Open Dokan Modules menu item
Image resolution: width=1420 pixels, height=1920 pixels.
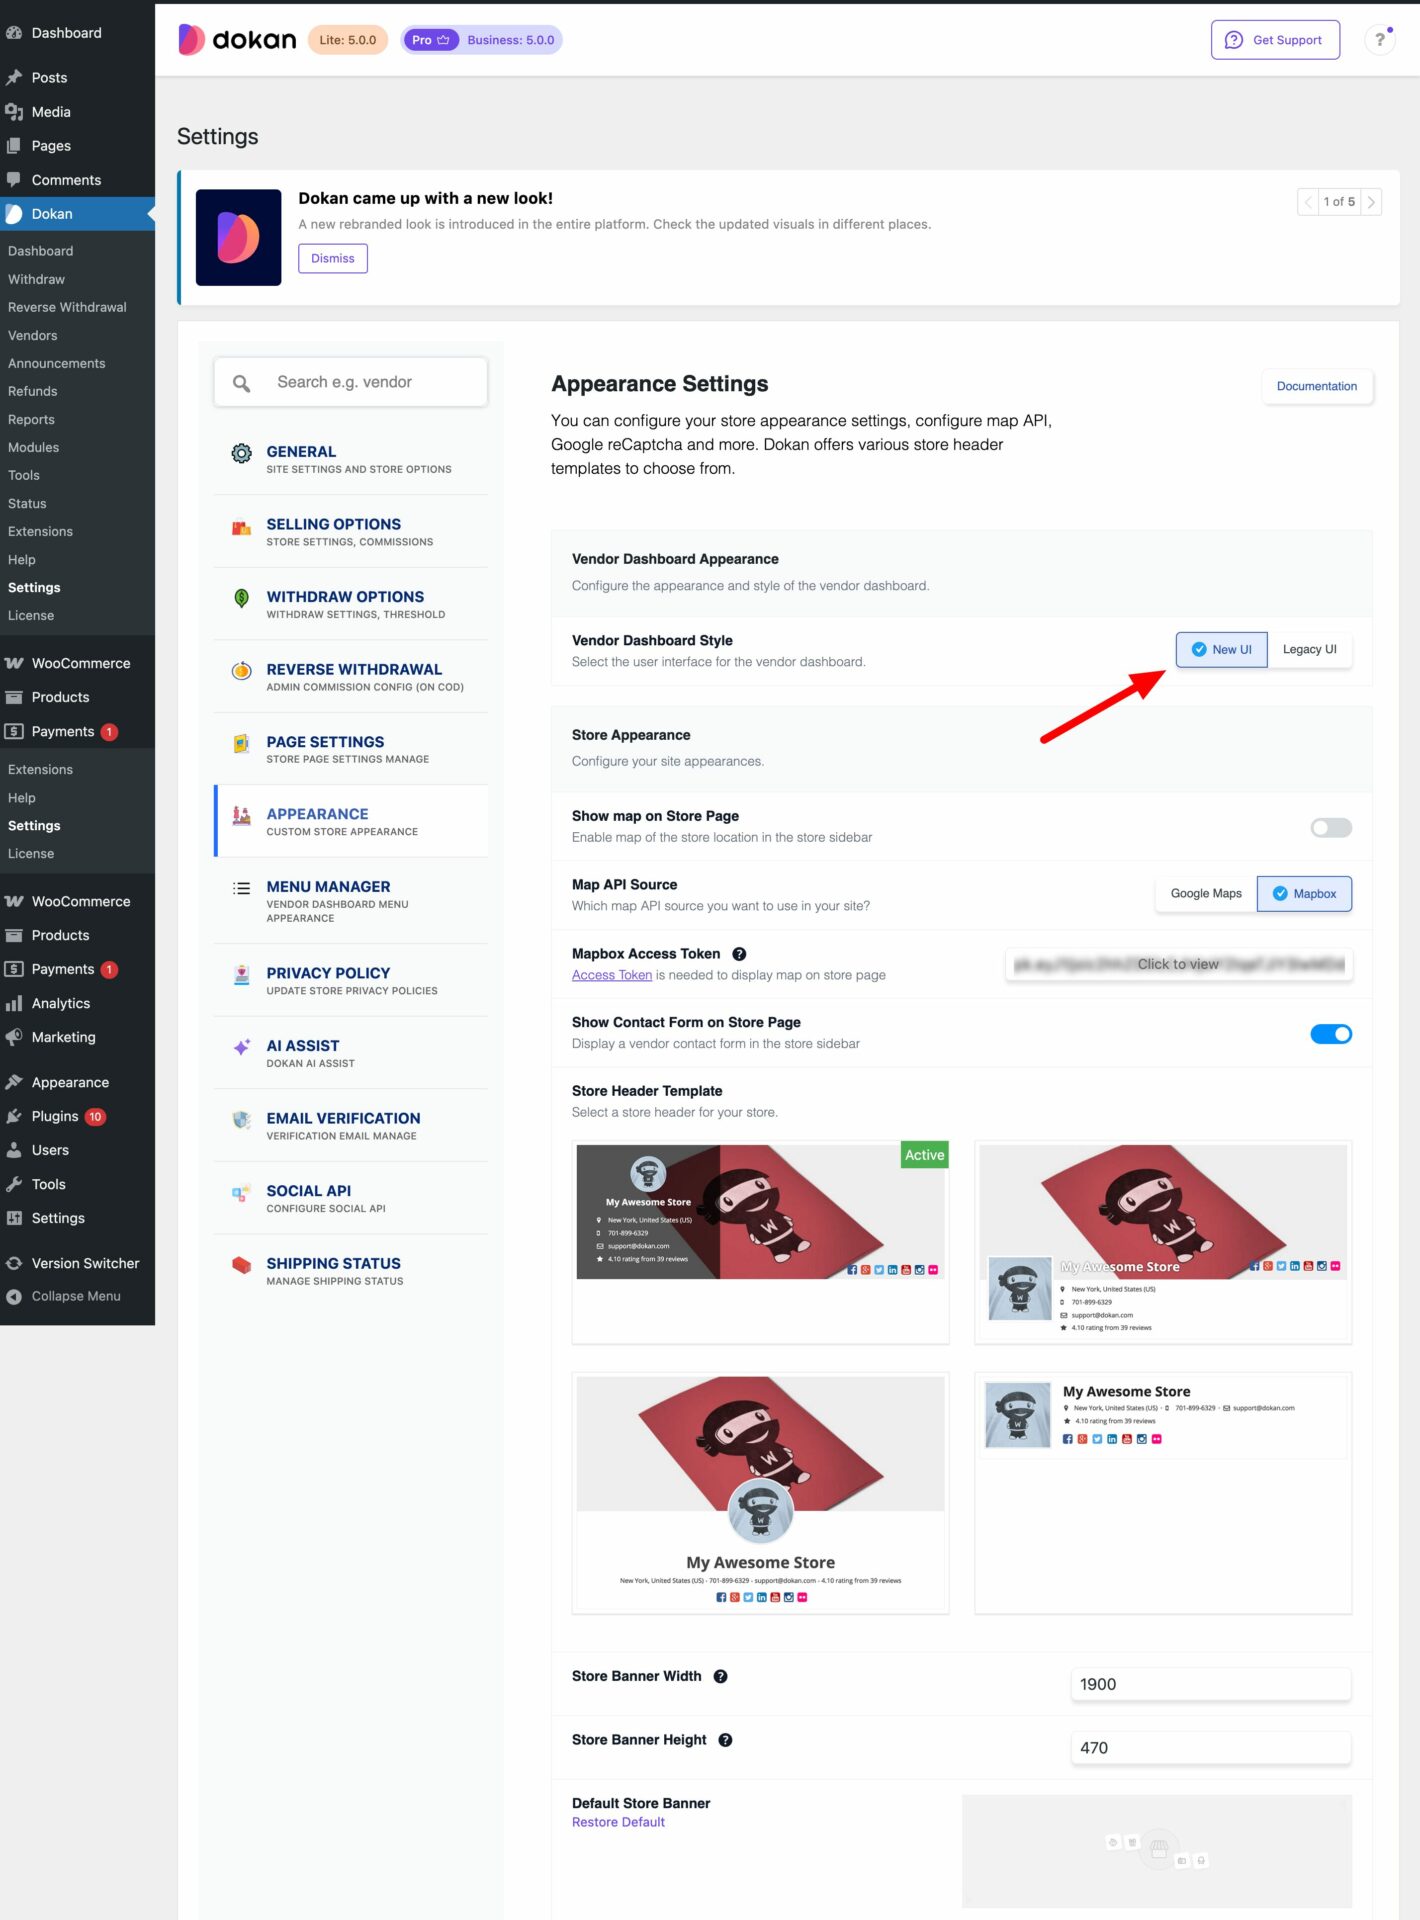[x=34, y=448]
